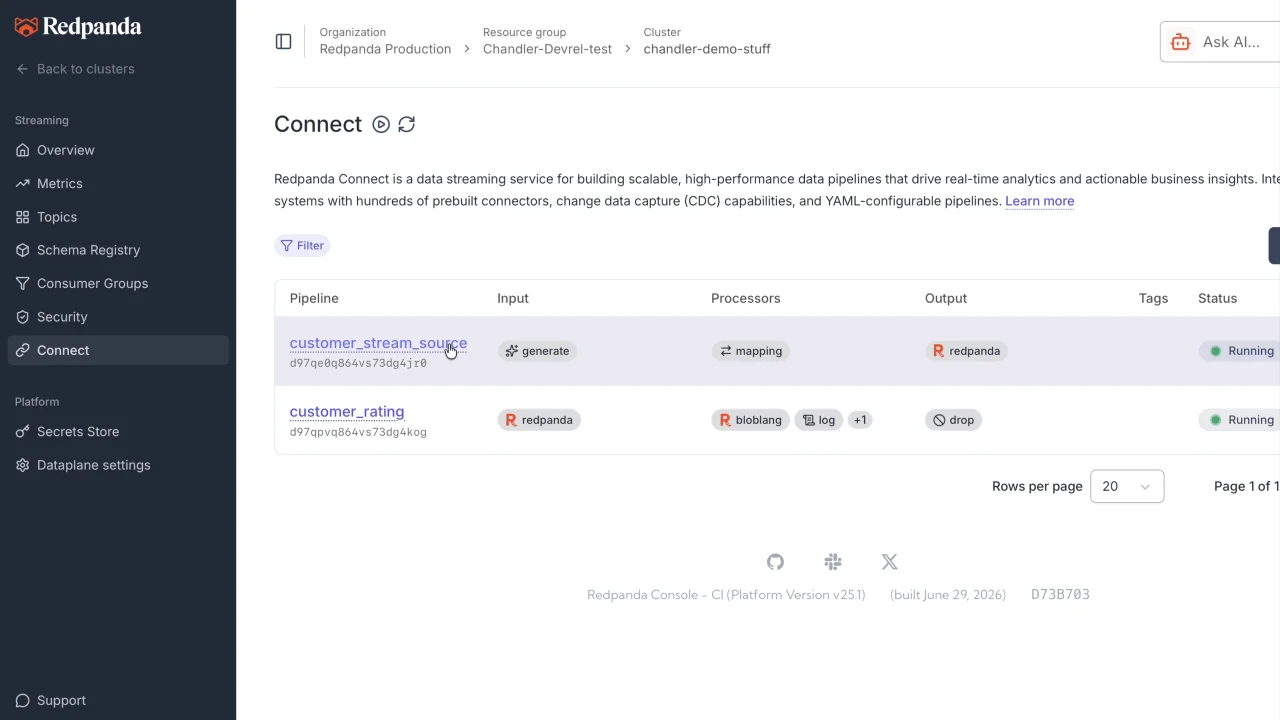Viewport: 1280px width, 720px height.
Task: Click the play circle icon beside Connect
Action: click(x=381, y=124)
